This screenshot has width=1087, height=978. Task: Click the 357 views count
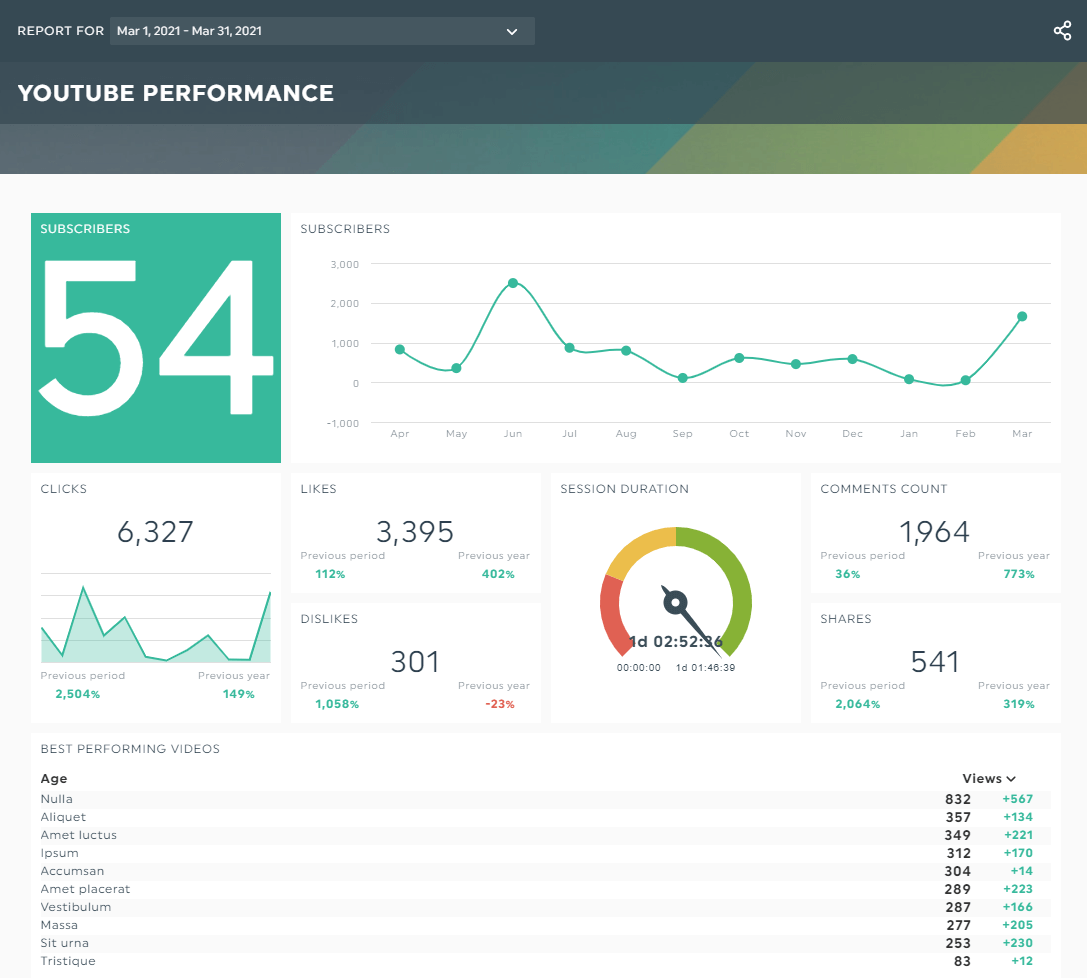click(958, 817)
